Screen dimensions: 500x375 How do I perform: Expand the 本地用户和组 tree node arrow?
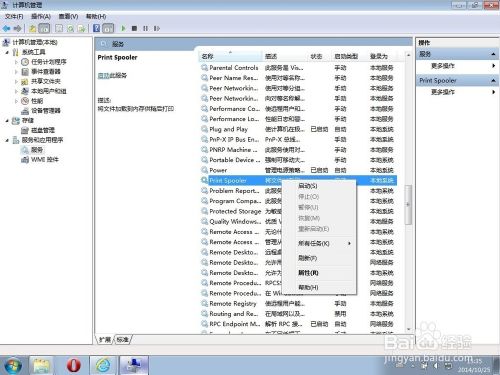pyautogui.click(x=16, y=91)
